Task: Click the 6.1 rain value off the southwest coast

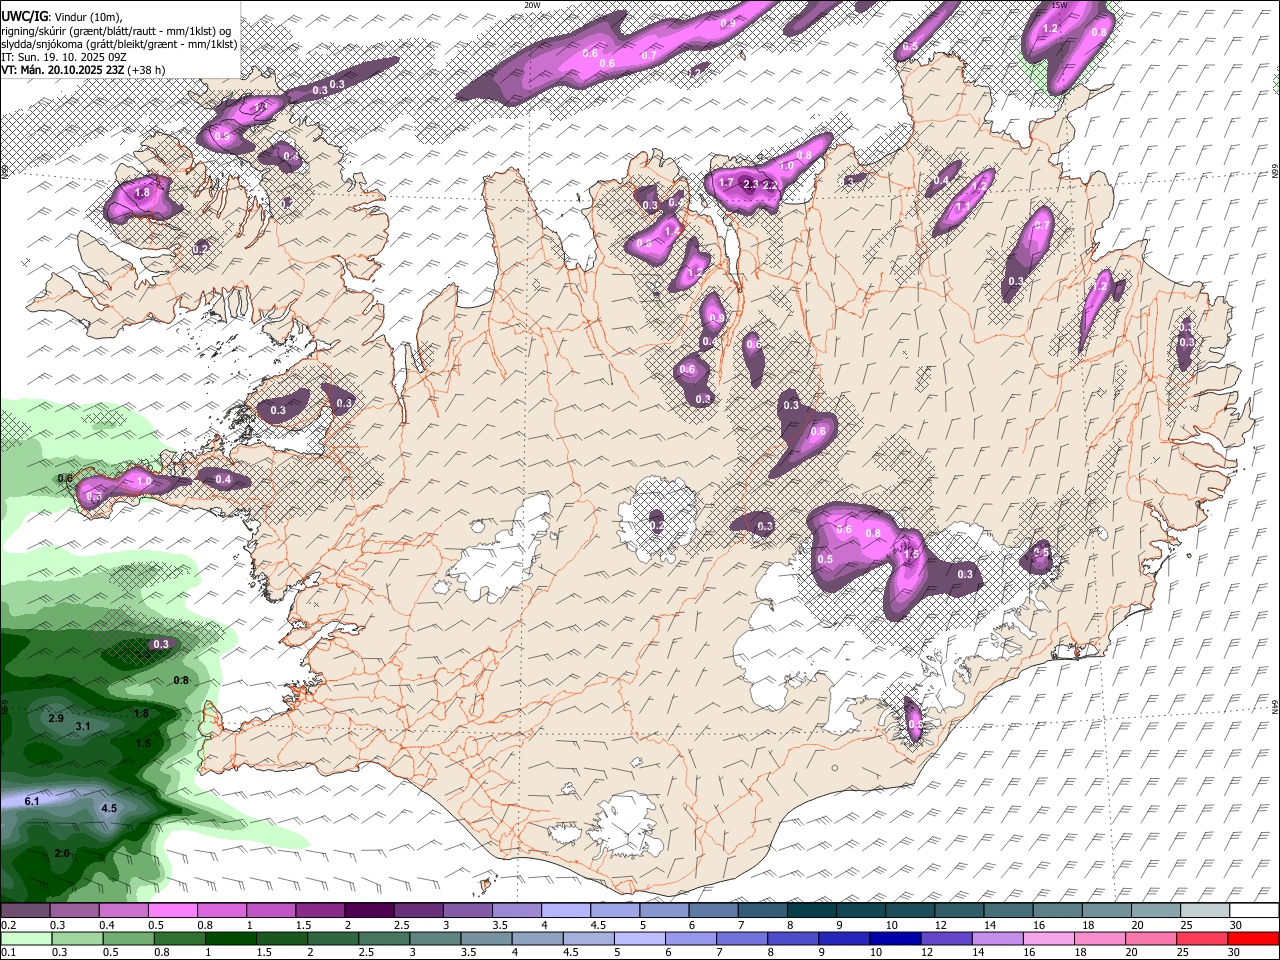Action: [x=31, y=801]
